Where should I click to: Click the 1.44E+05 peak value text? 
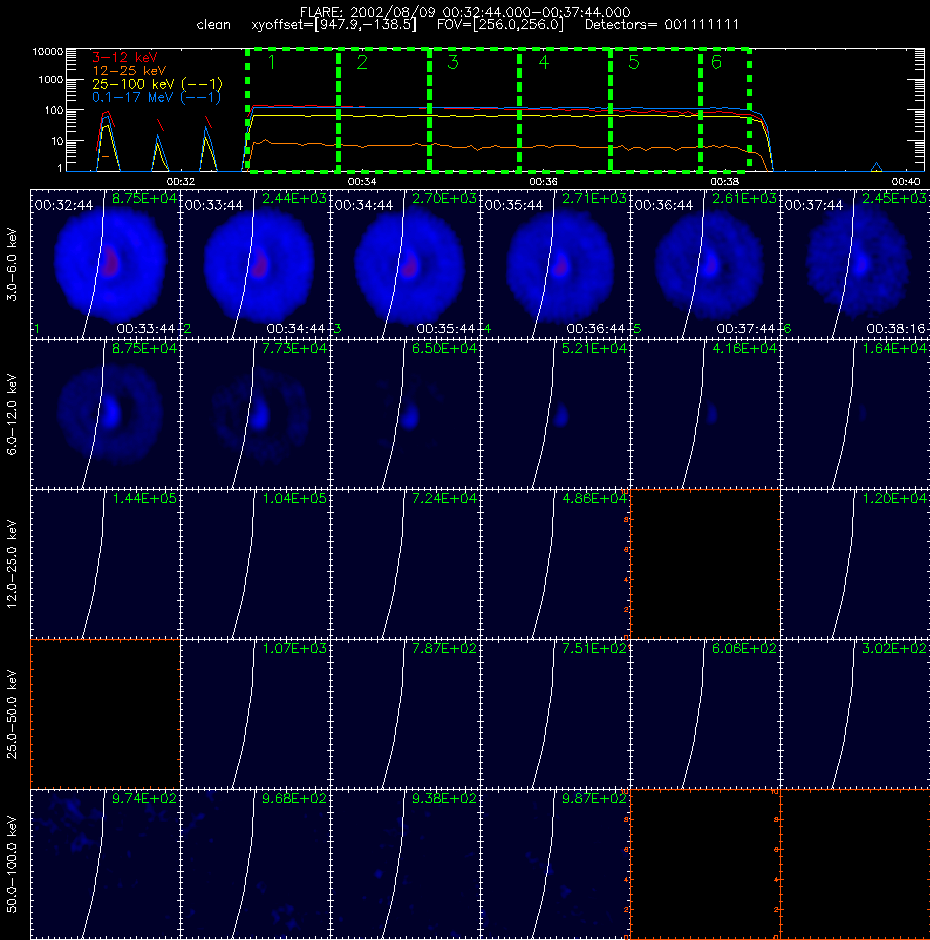click(145, 498)
